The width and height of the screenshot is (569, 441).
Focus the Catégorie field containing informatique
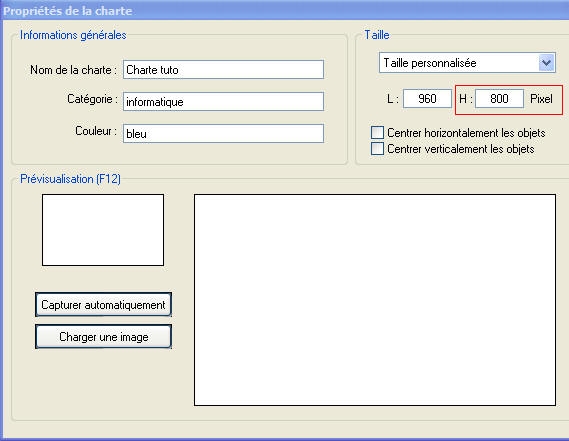click(x=223, y=101)
